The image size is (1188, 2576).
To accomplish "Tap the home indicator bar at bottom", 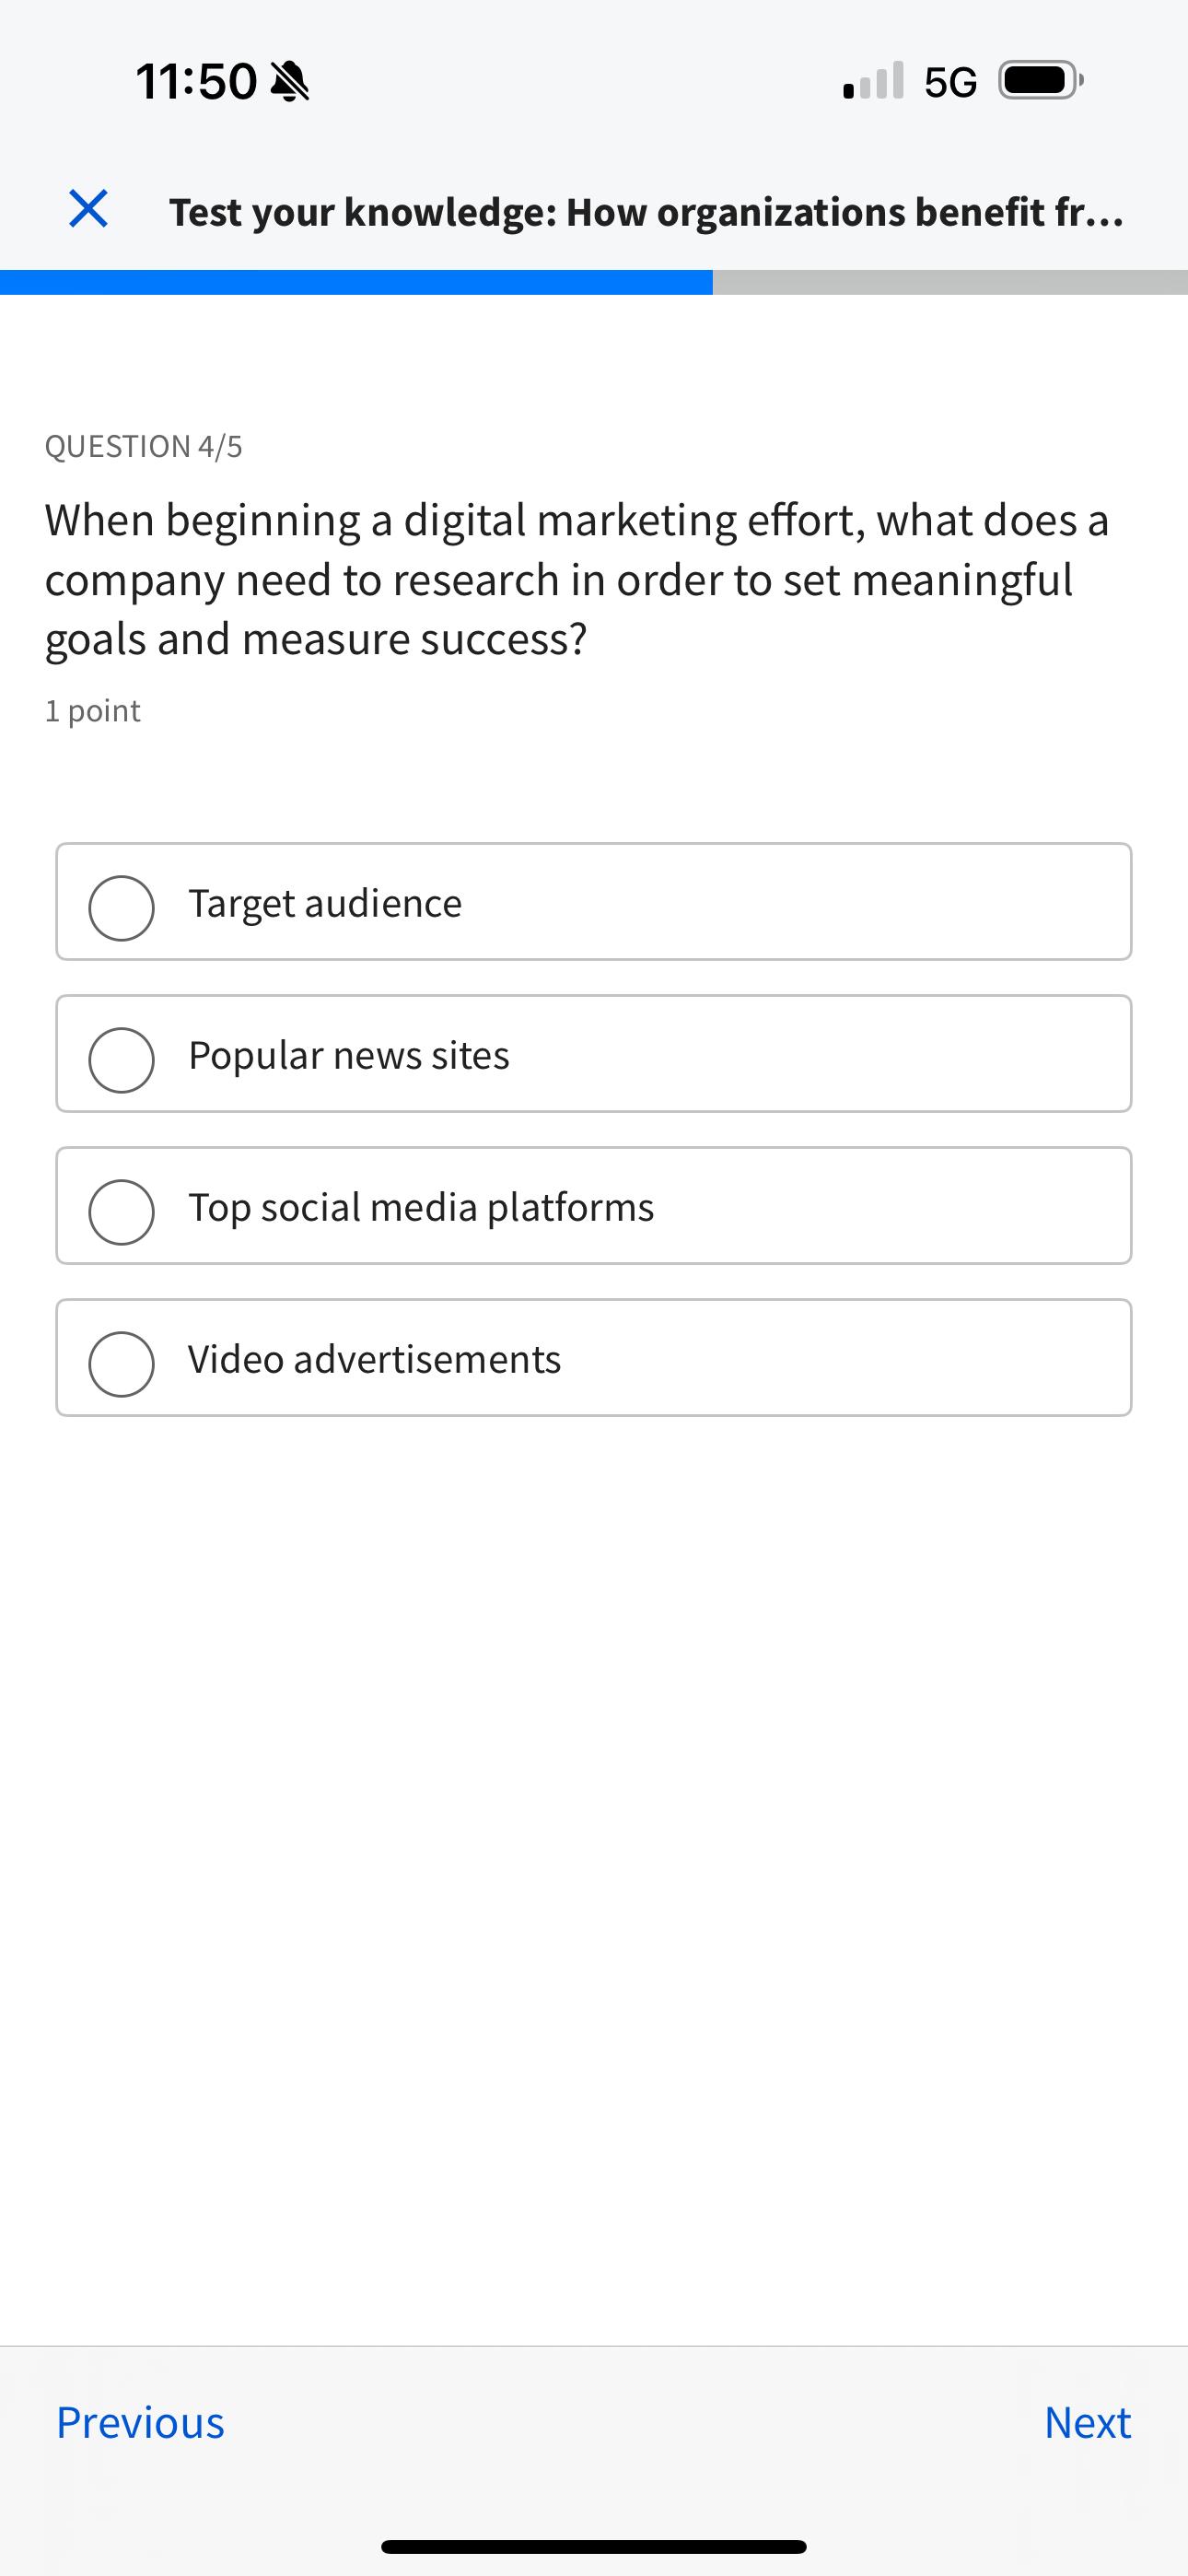I will pos(594,2545).
